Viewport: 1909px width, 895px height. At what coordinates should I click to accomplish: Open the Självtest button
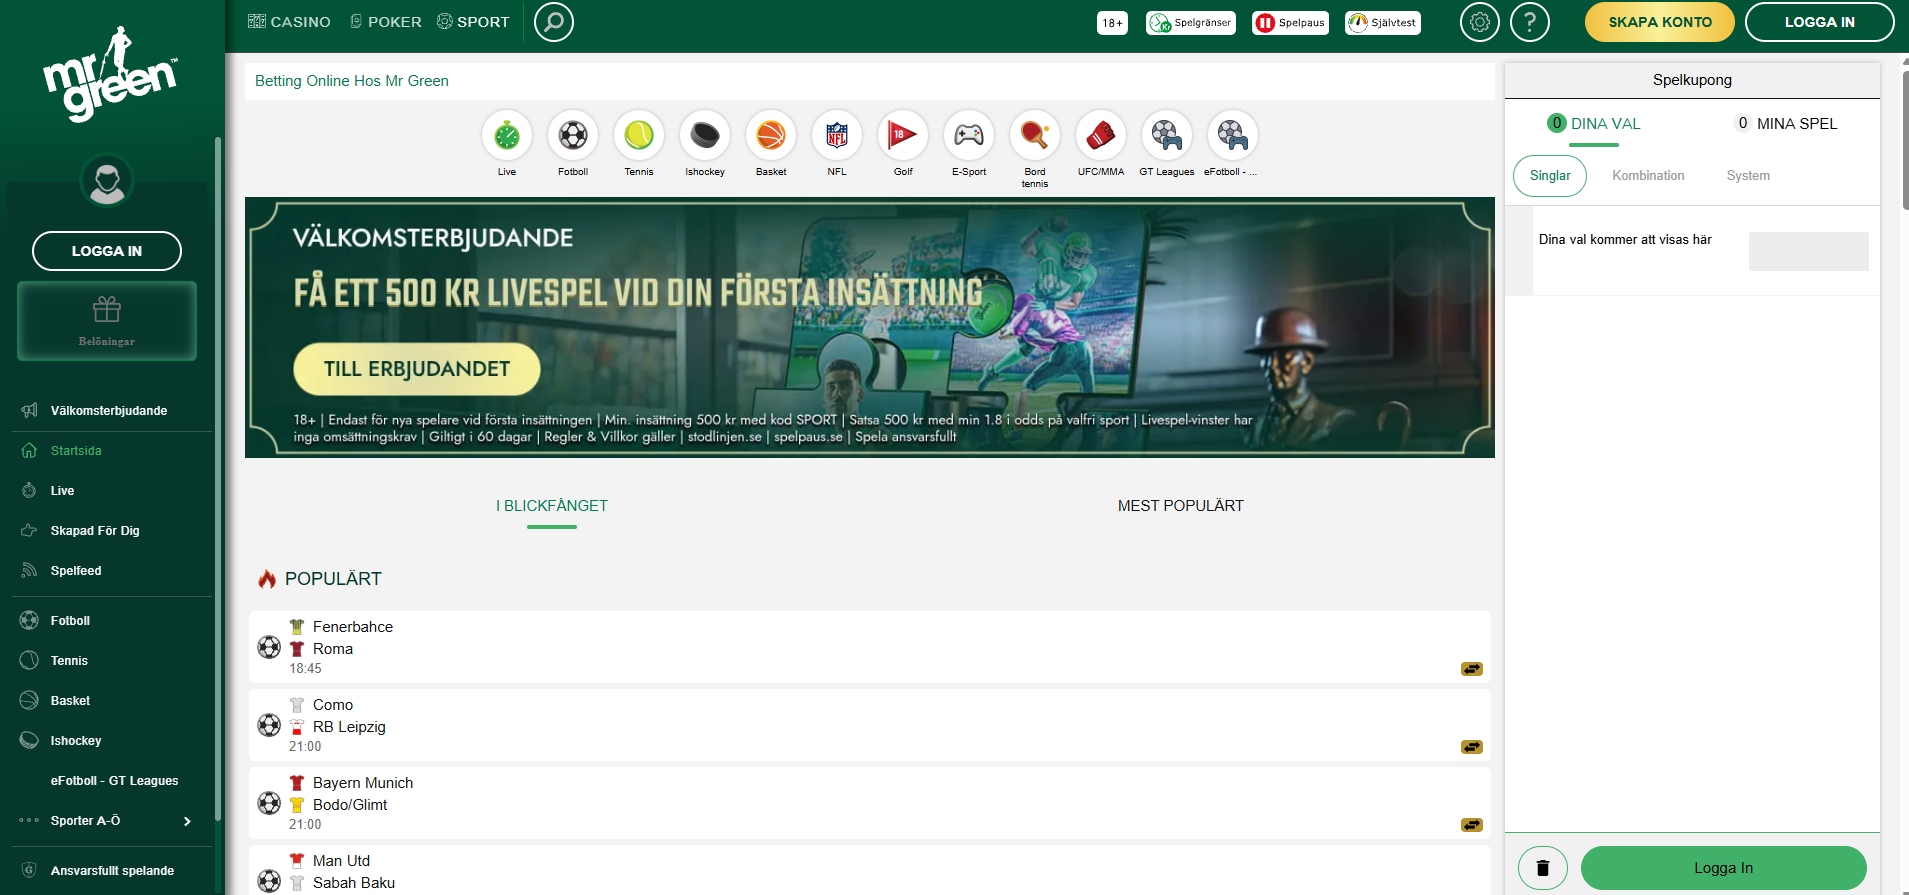point(1383,23)
